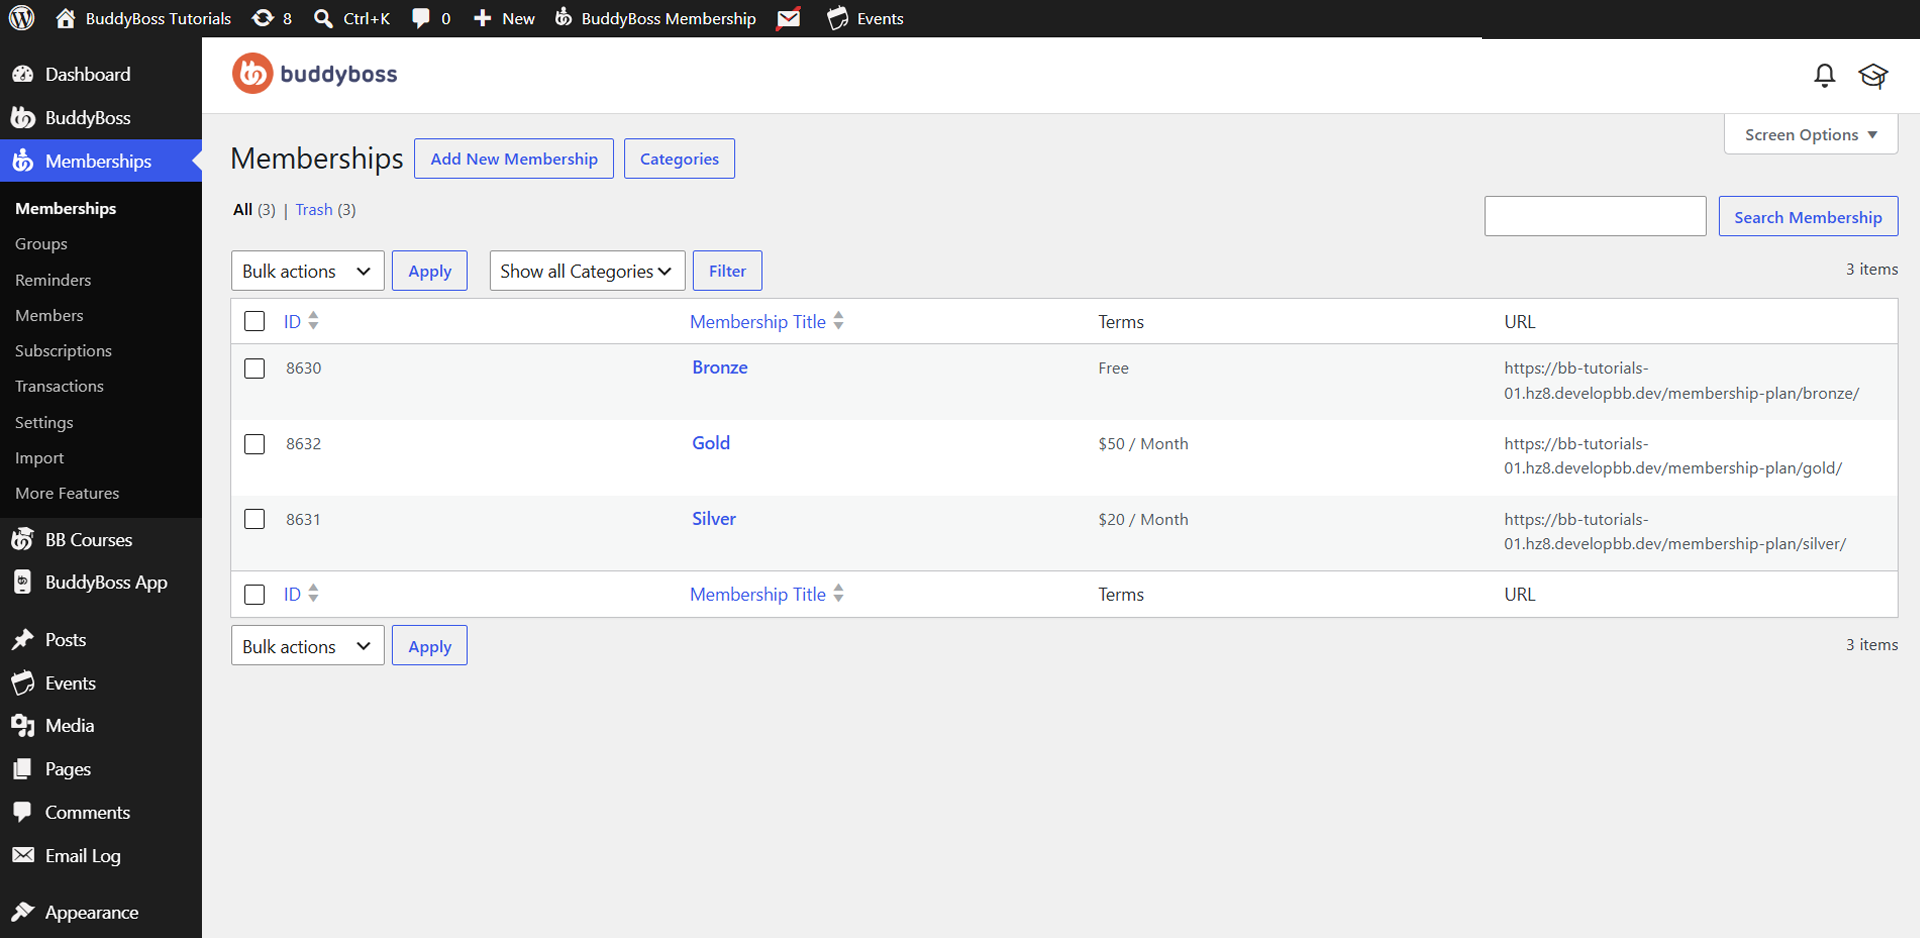Click bottom Apply button

pos(430,646)
